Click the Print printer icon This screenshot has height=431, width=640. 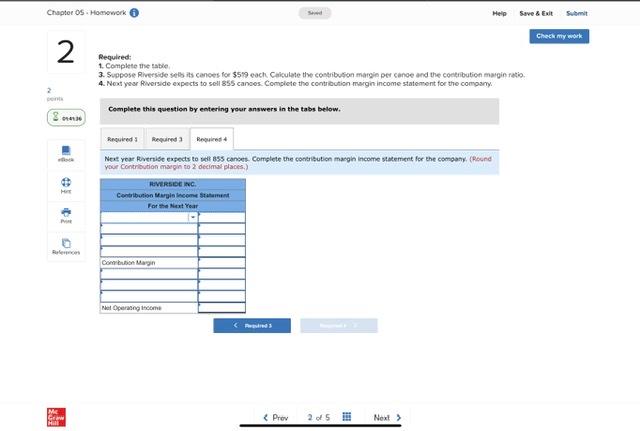click(66, 212)
